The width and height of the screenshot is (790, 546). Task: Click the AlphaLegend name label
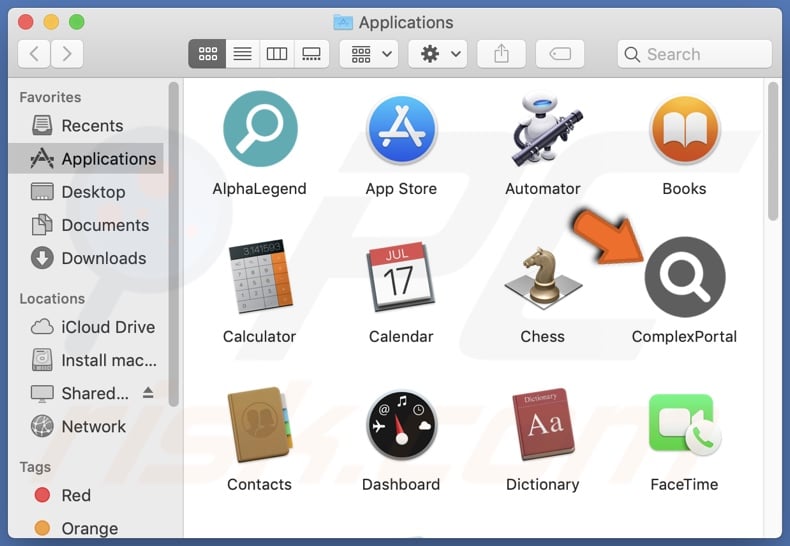click(259, 189)
